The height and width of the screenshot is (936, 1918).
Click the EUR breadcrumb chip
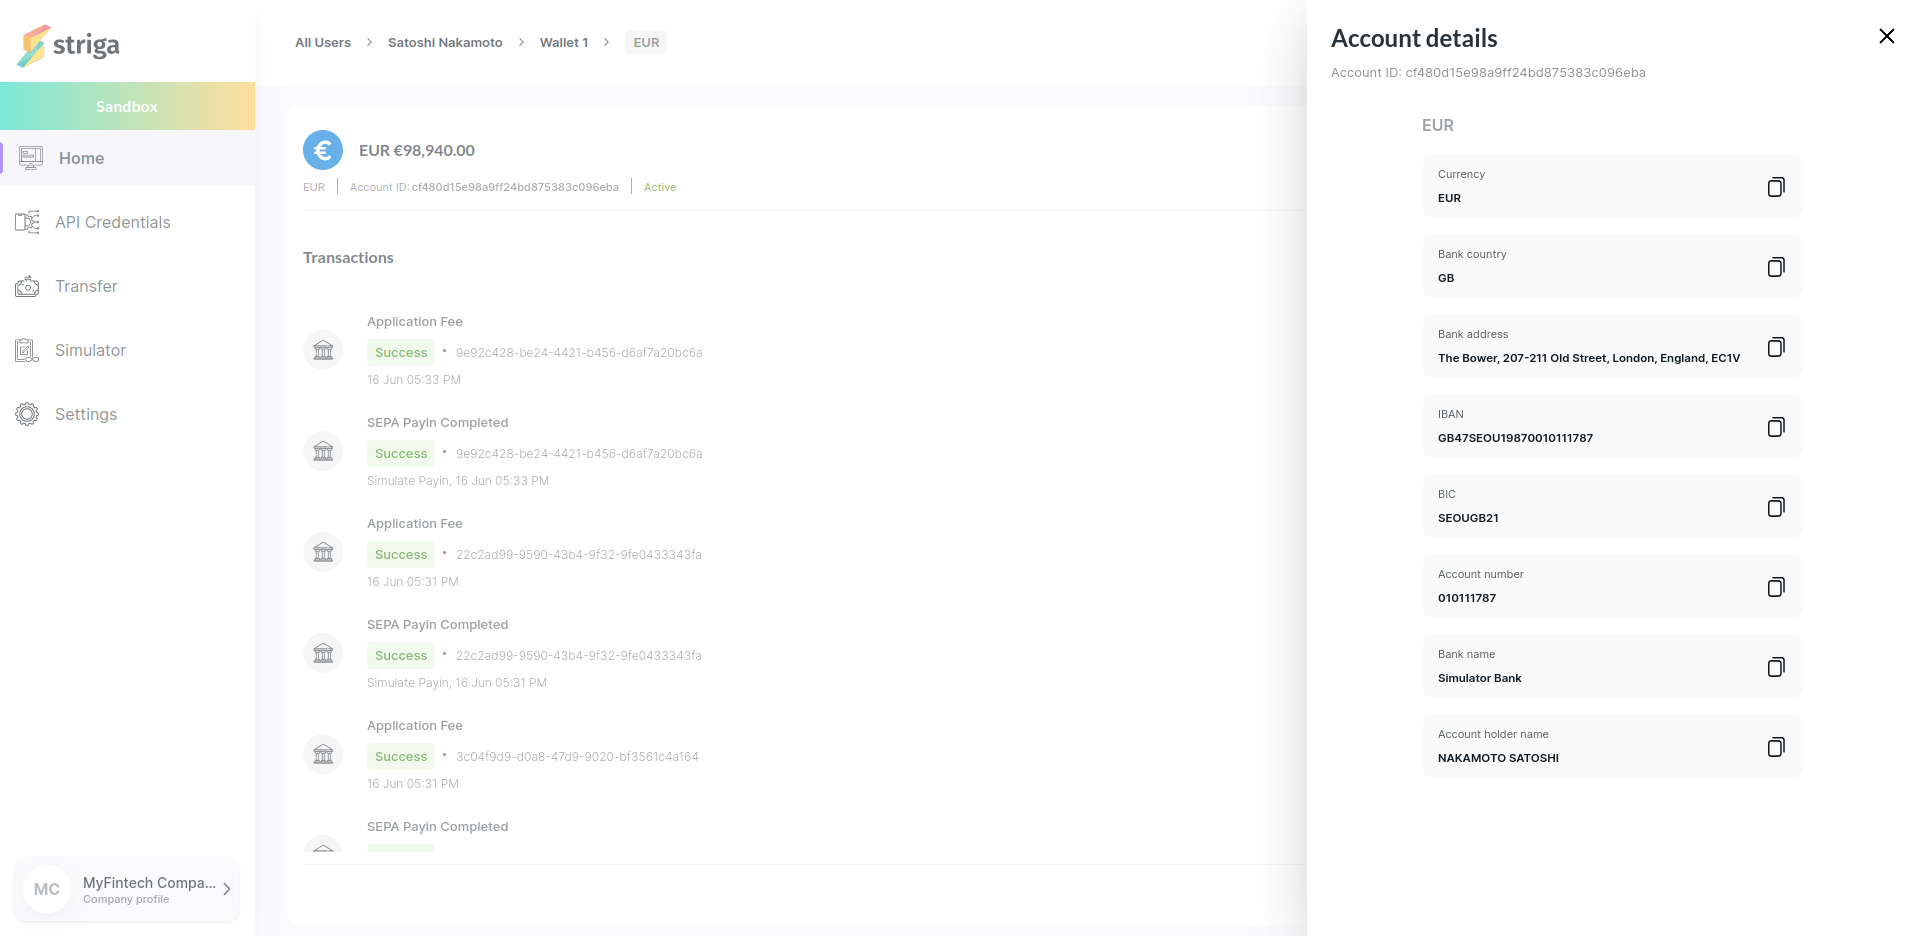tap(646, 42)
